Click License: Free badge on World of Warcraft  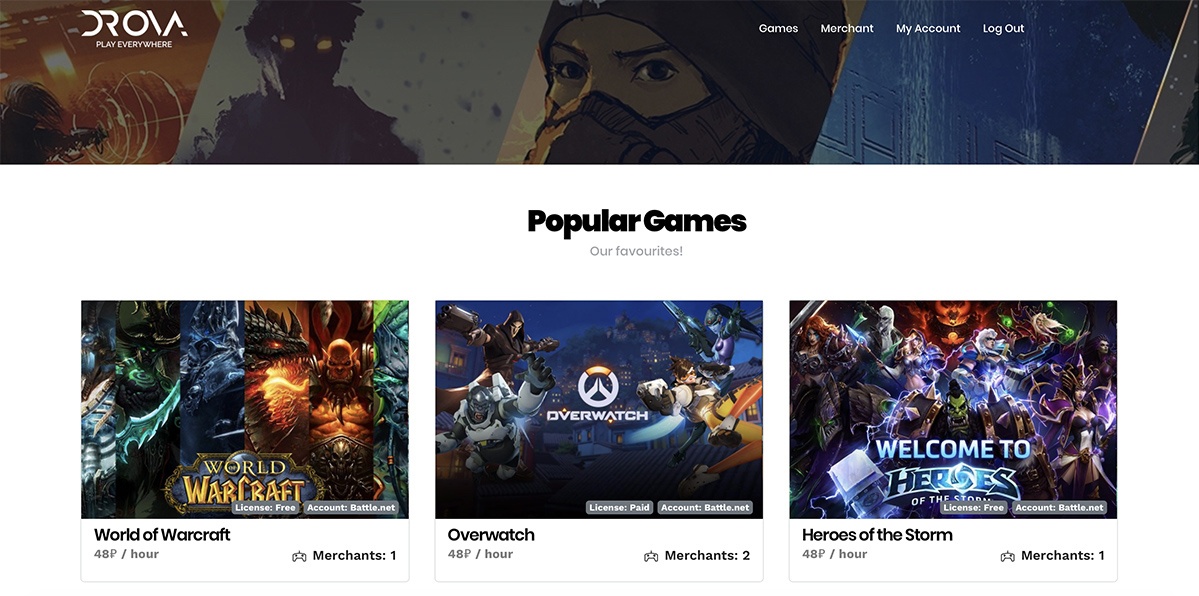[265, 507]
